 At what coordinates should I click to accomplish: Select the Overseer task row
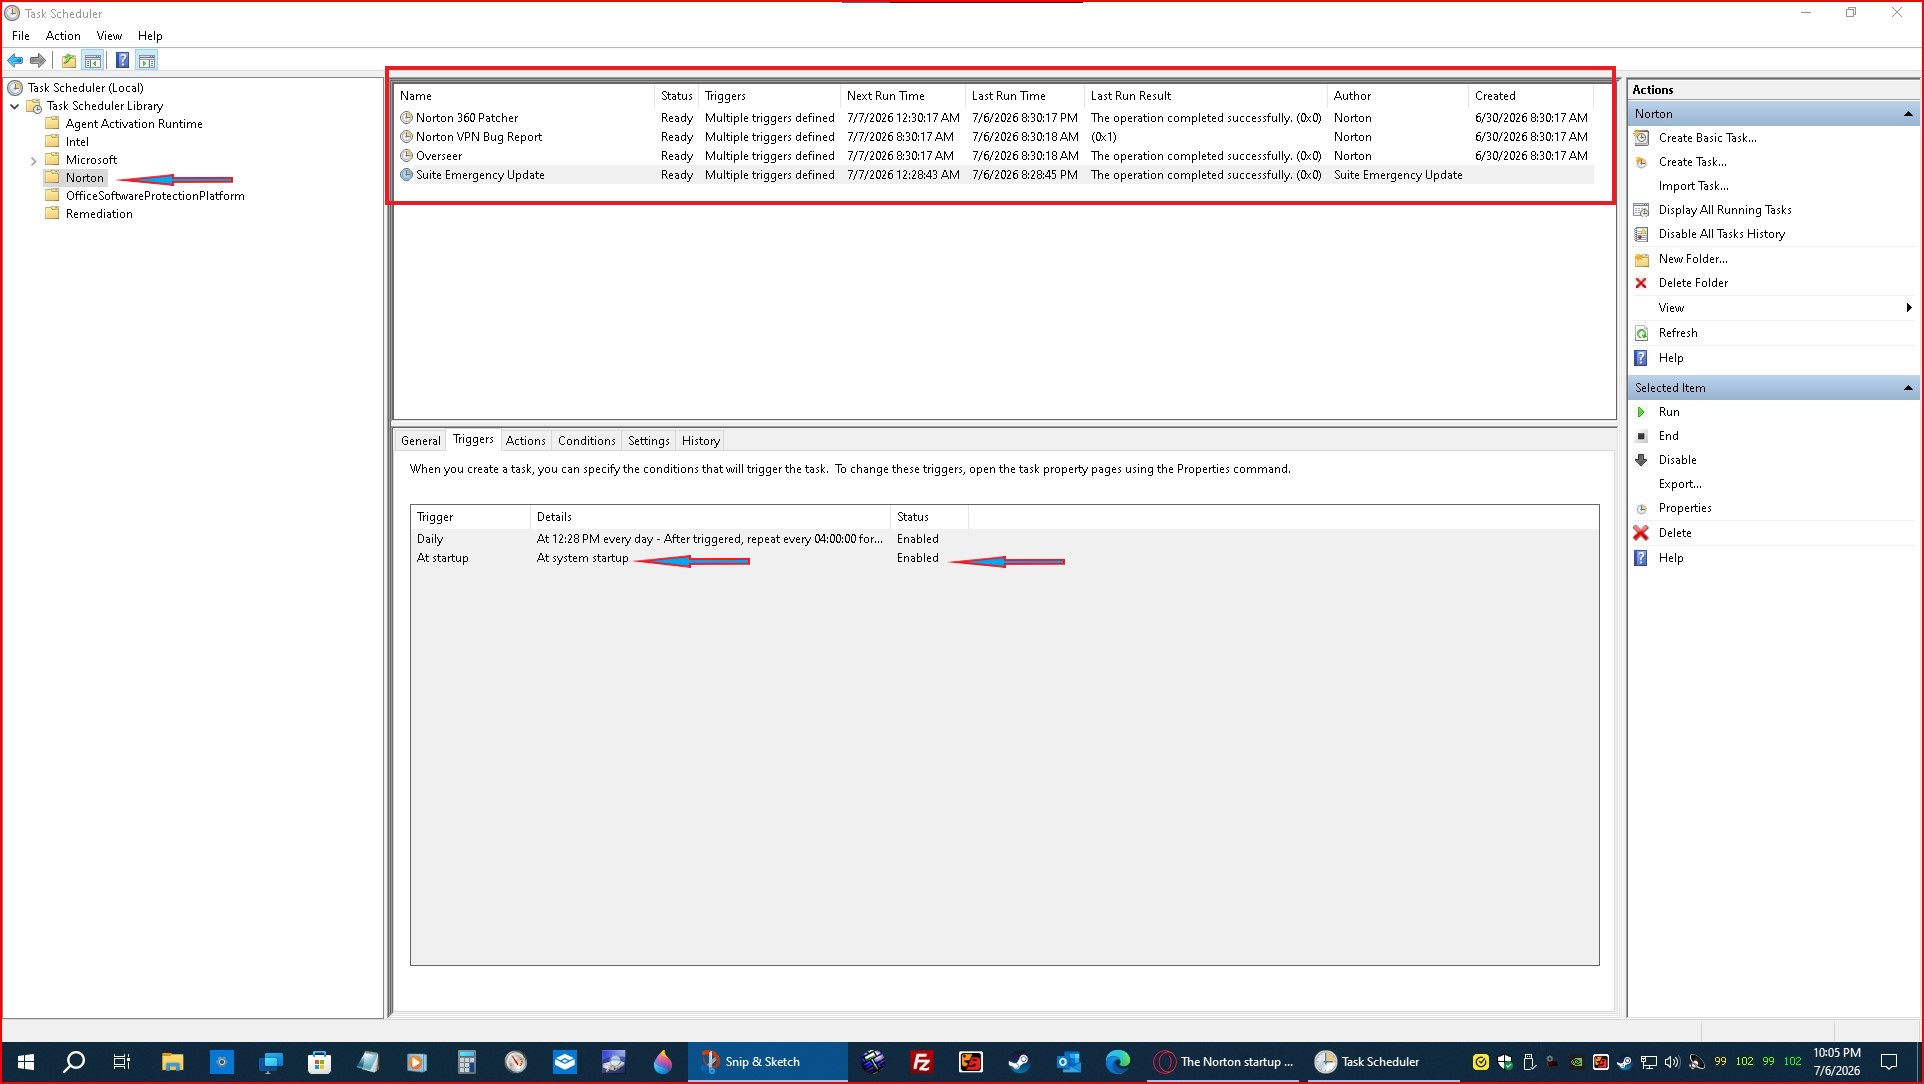[994, 156]
